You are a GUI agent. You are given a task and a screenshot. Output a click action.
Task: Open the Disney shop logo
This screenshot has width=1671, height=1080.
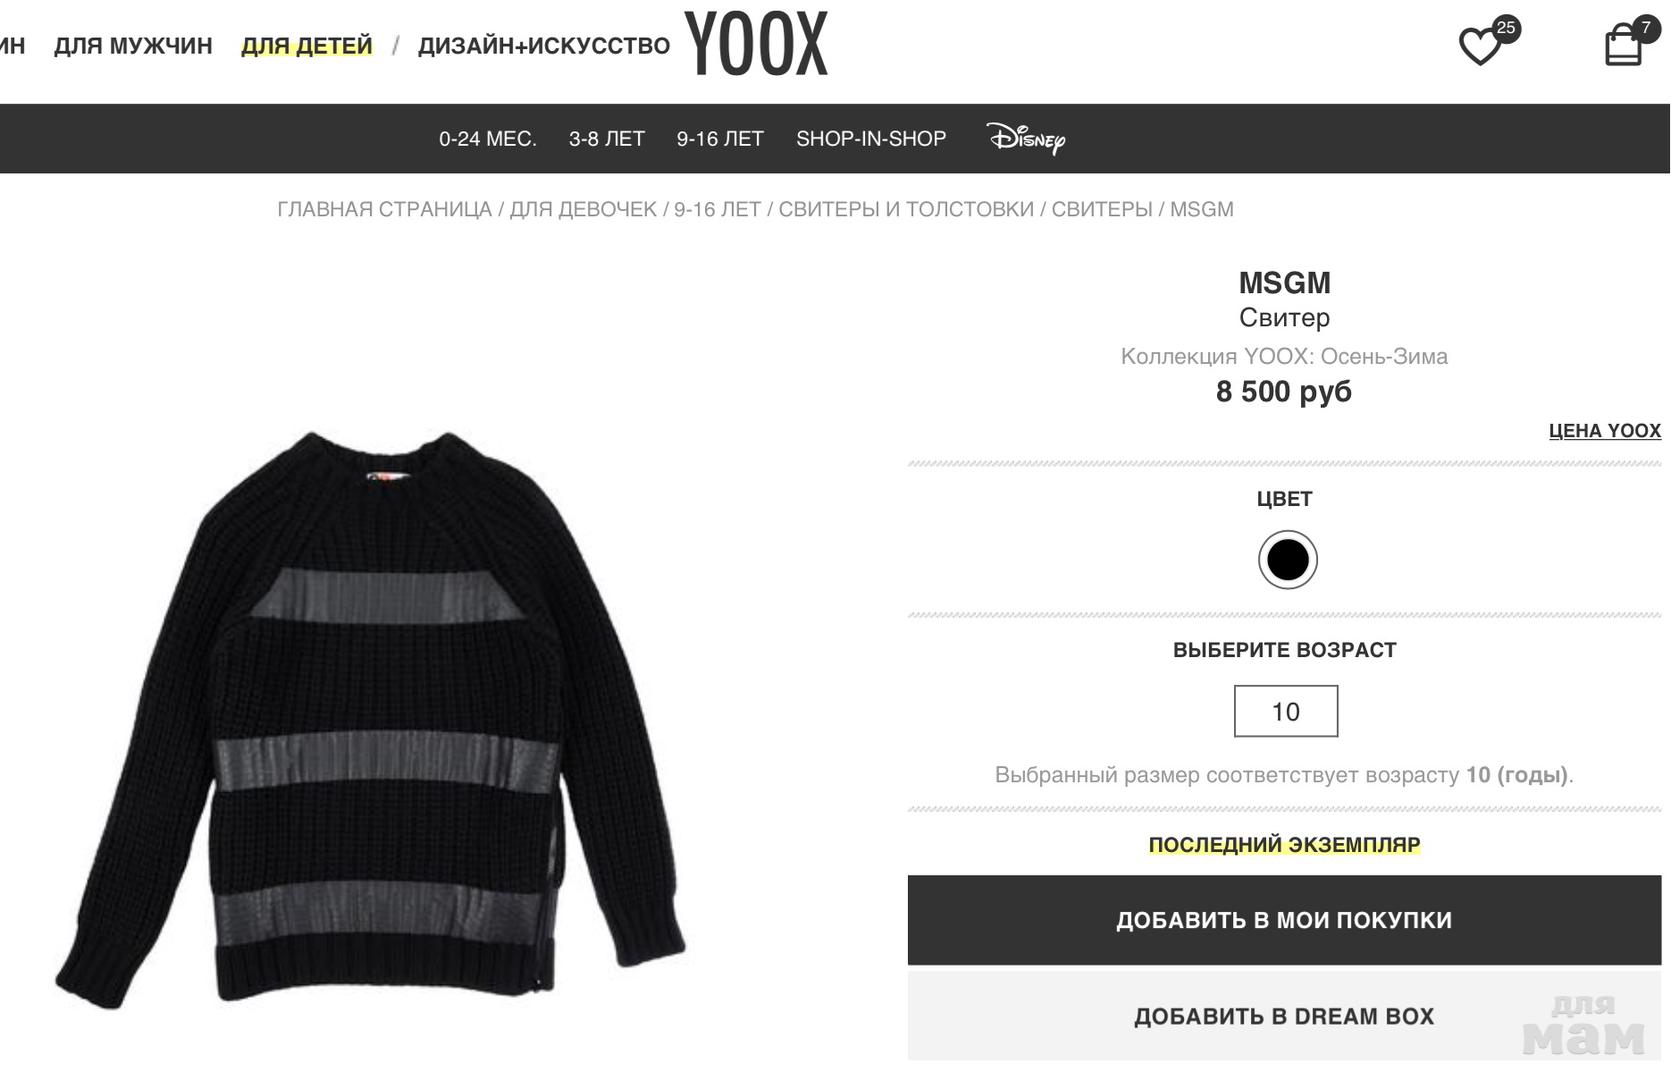1026,138
